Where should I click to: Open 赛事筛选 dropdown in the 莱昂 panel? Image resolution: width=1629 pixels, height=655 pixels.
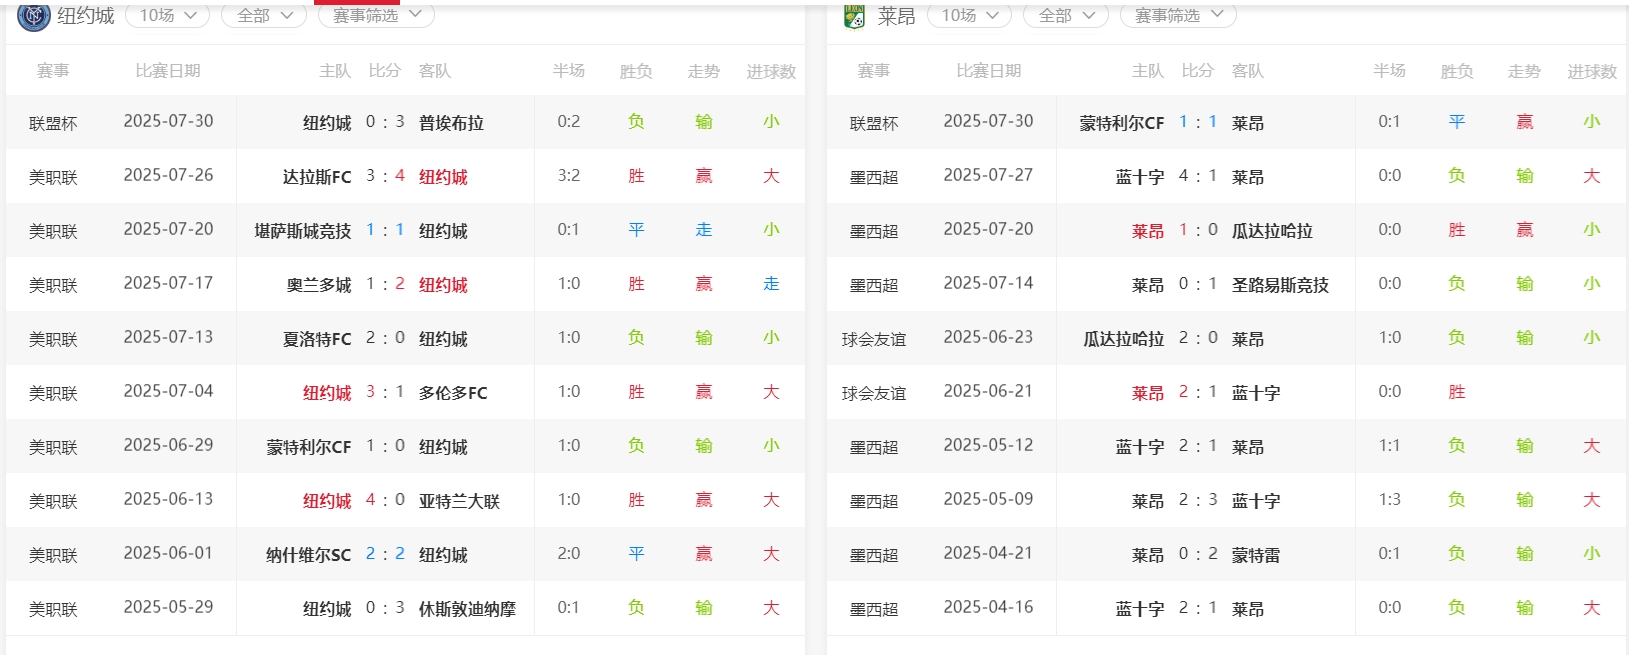pos(1178,16)
